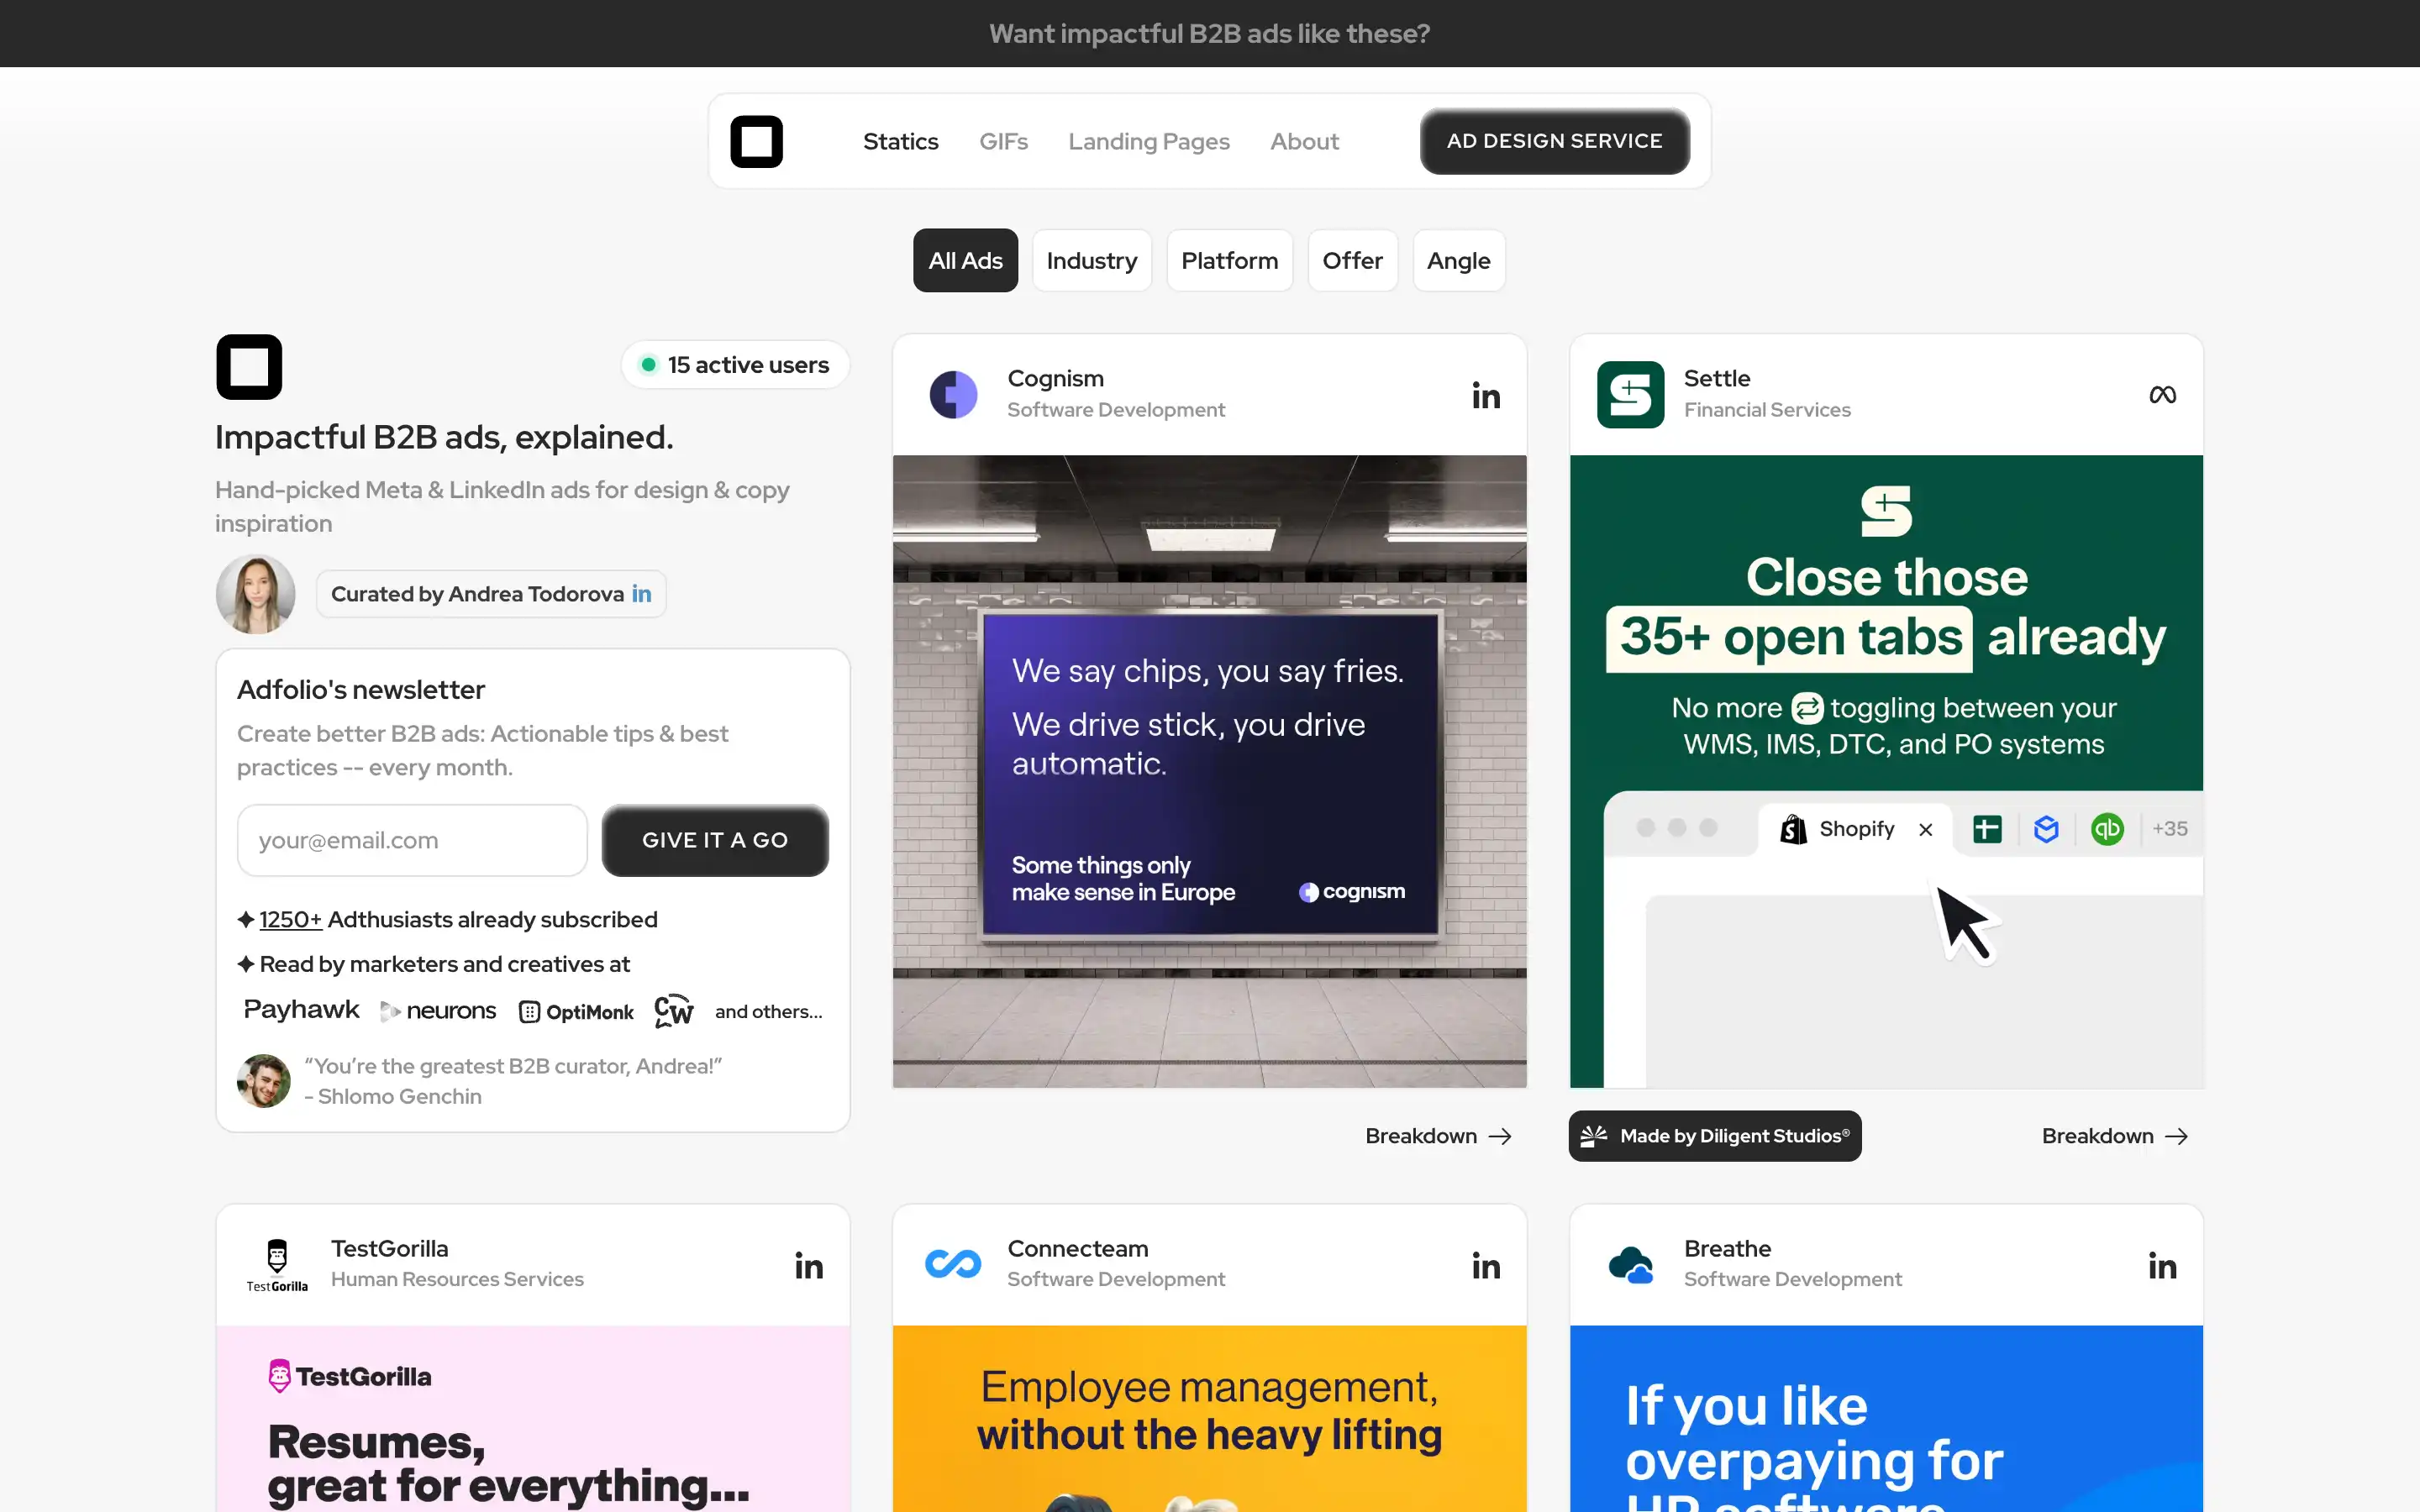This screenshot has height=1512, width=2420.
Task: Open the Platform filter options
Action: point(1229,260)
